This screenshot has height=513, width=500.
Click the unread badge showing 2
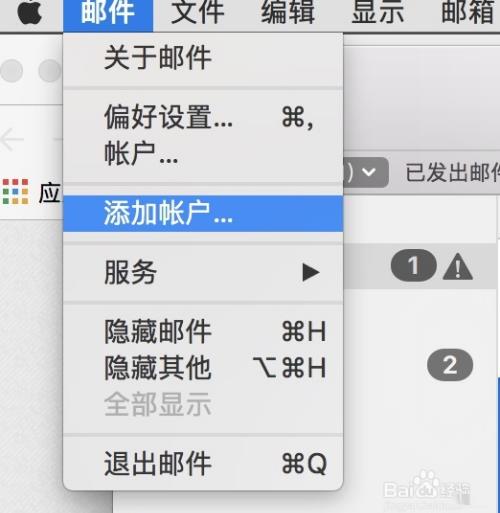450,365
